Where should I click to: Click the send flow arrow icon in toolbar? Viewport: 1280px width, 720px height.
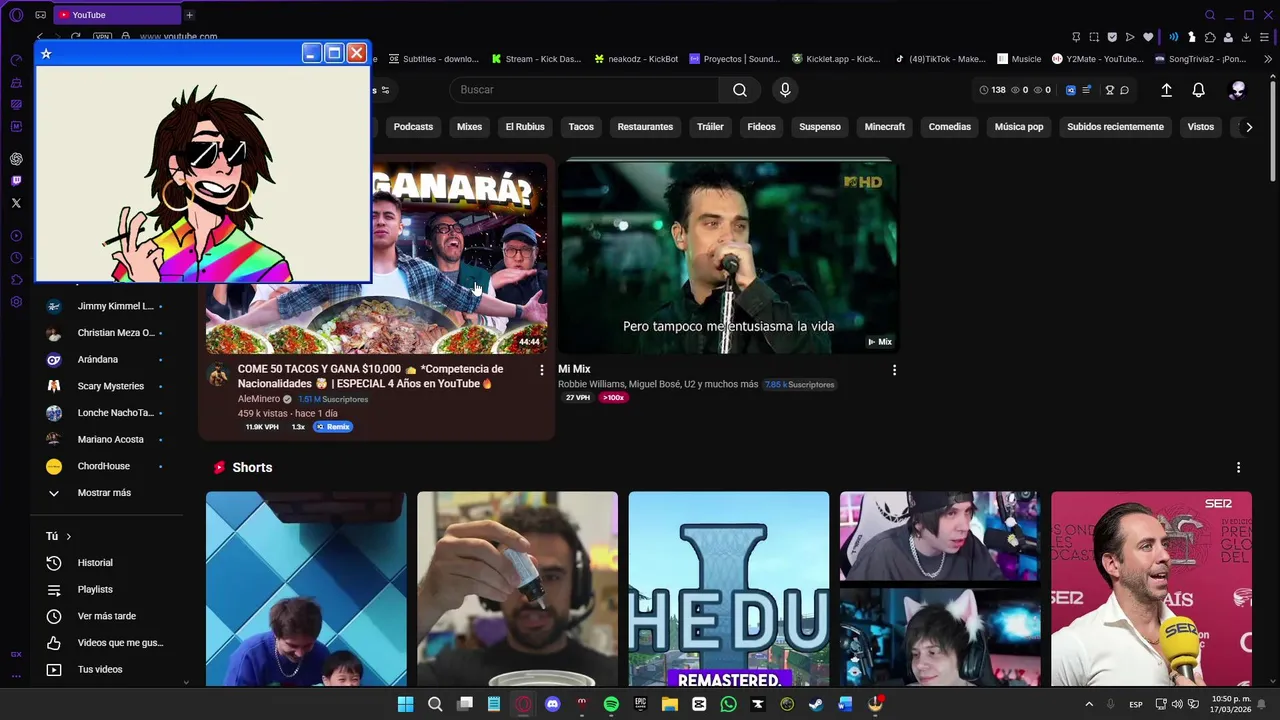coord(1130,37)
